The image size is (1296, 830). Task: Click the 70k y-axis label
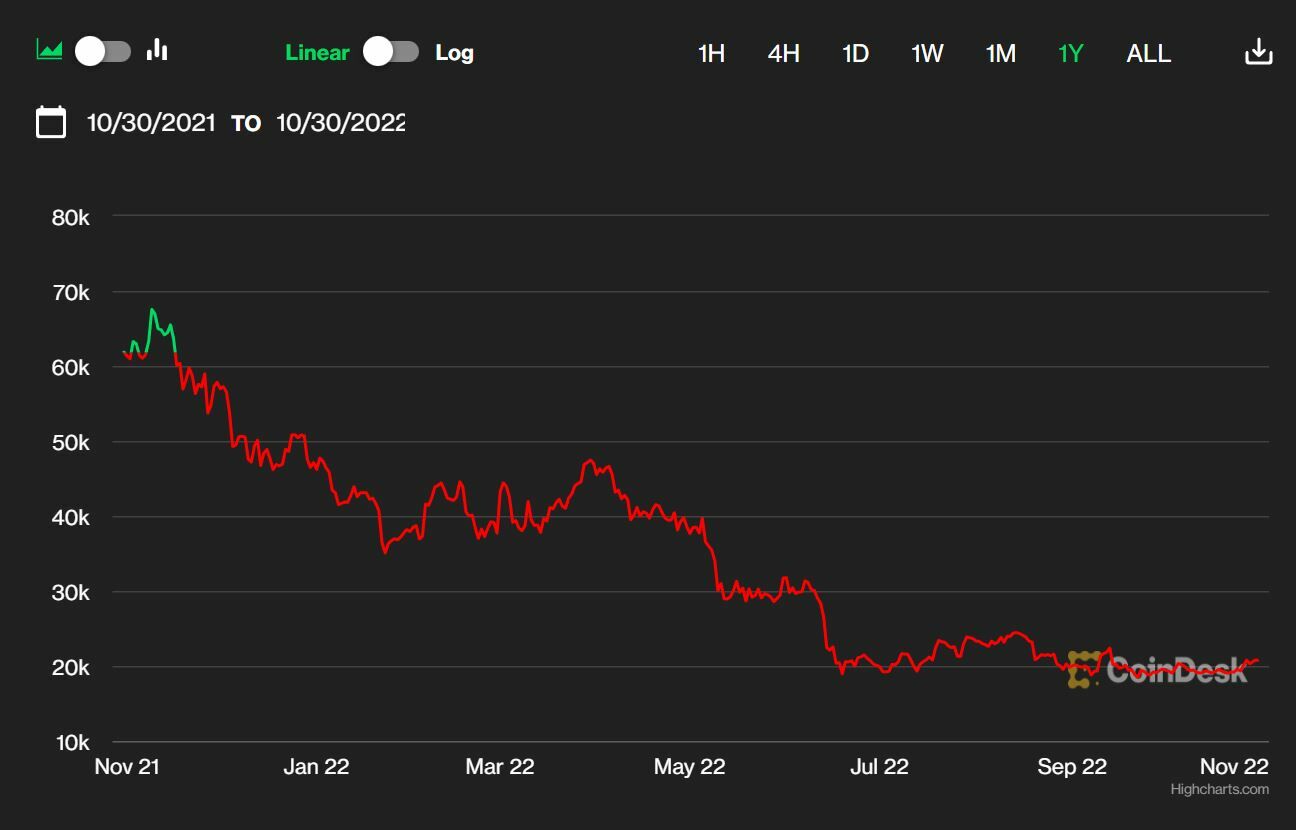71,293
